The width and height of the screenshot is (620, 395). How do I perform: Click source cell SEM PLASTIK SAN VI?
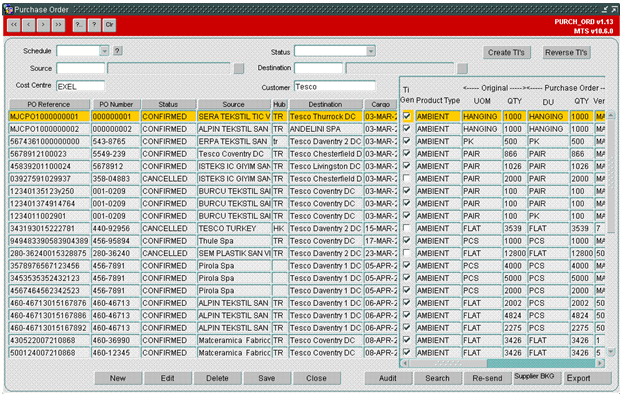point(234,253)
